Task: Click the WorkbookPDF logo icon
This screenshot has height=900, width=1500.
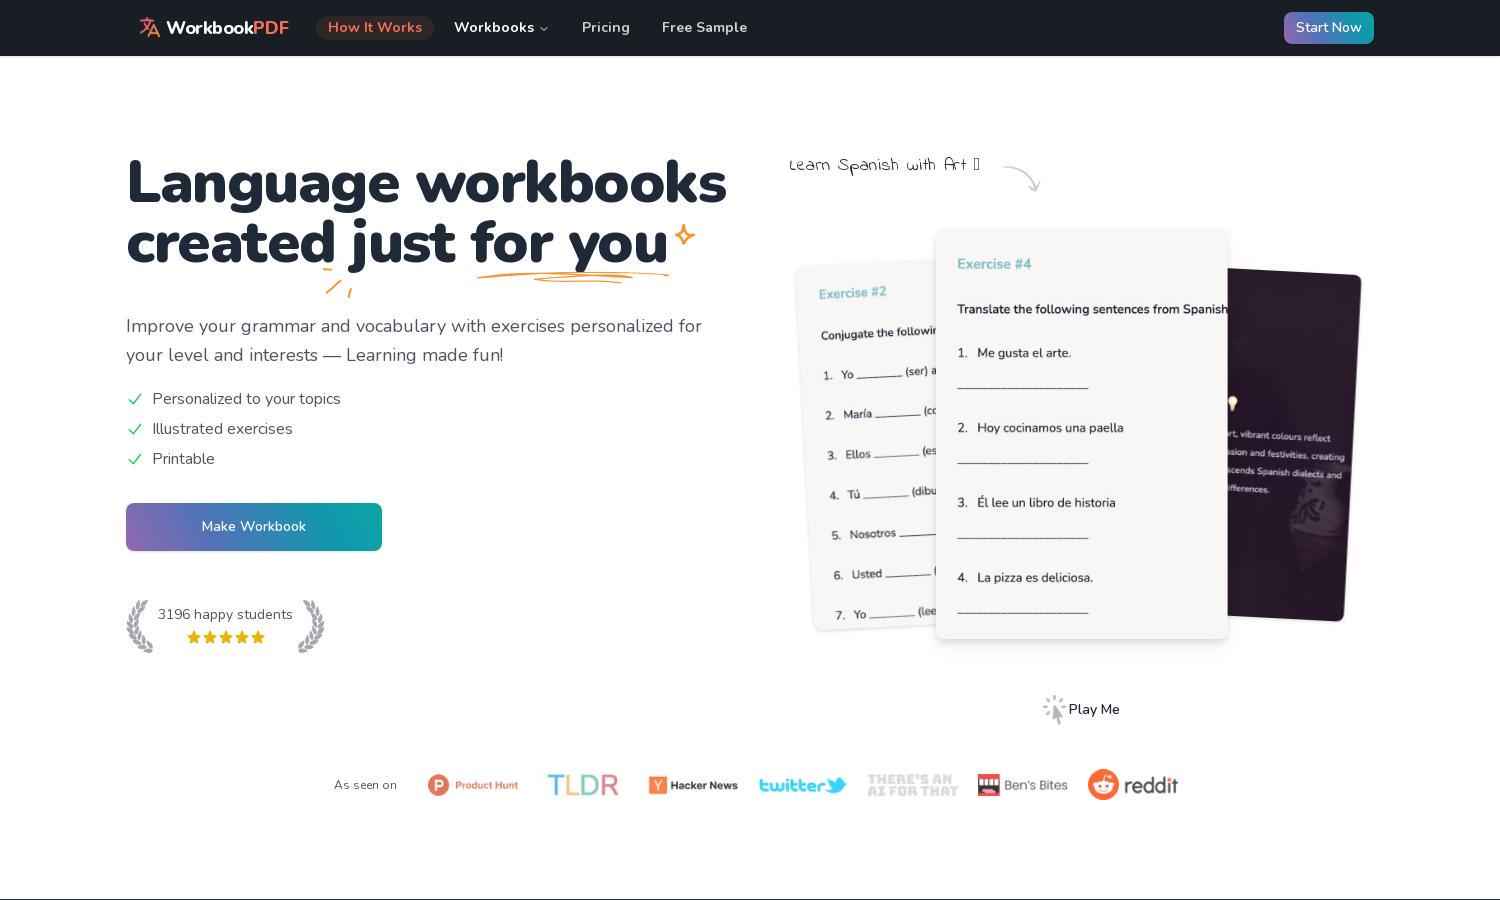Action: coord(150,27)
